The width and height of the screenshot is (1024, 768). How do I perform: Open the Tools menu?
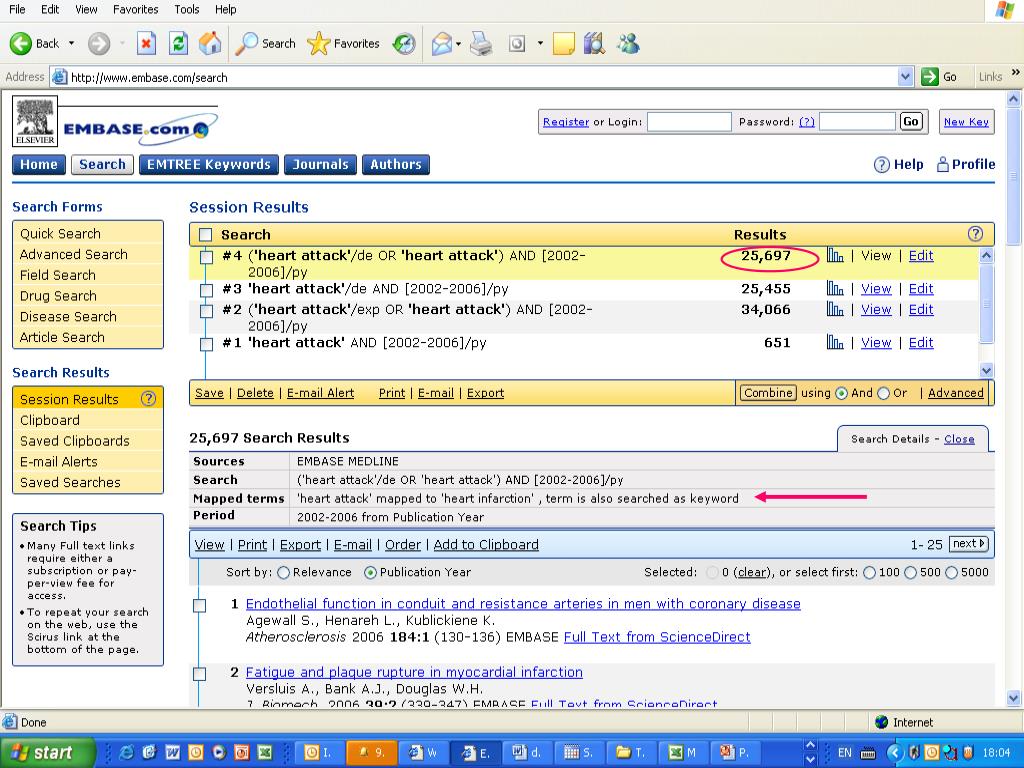187,9
